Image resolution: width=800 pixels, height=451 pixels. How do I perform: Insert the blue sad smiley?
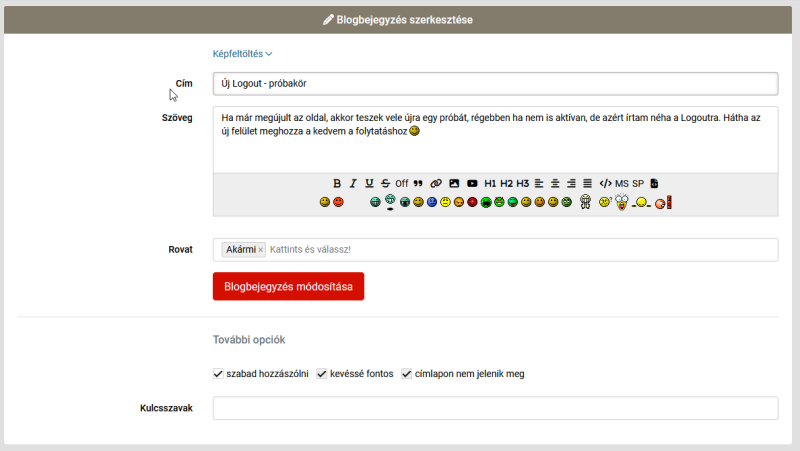click(x=432, y=202)
